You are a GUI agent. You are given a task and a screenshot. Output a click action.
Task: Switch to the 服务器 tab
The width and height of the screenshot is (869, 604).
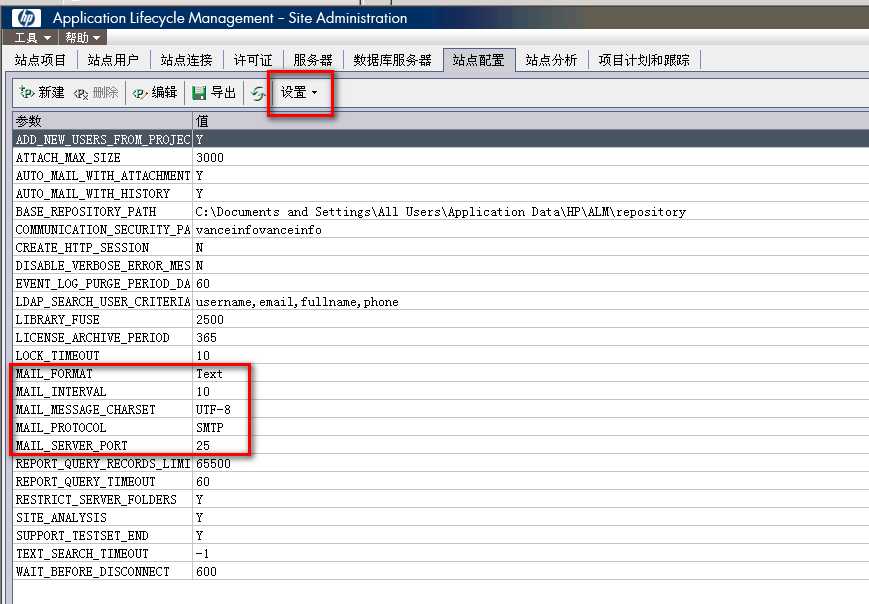[x=313, y=60]
